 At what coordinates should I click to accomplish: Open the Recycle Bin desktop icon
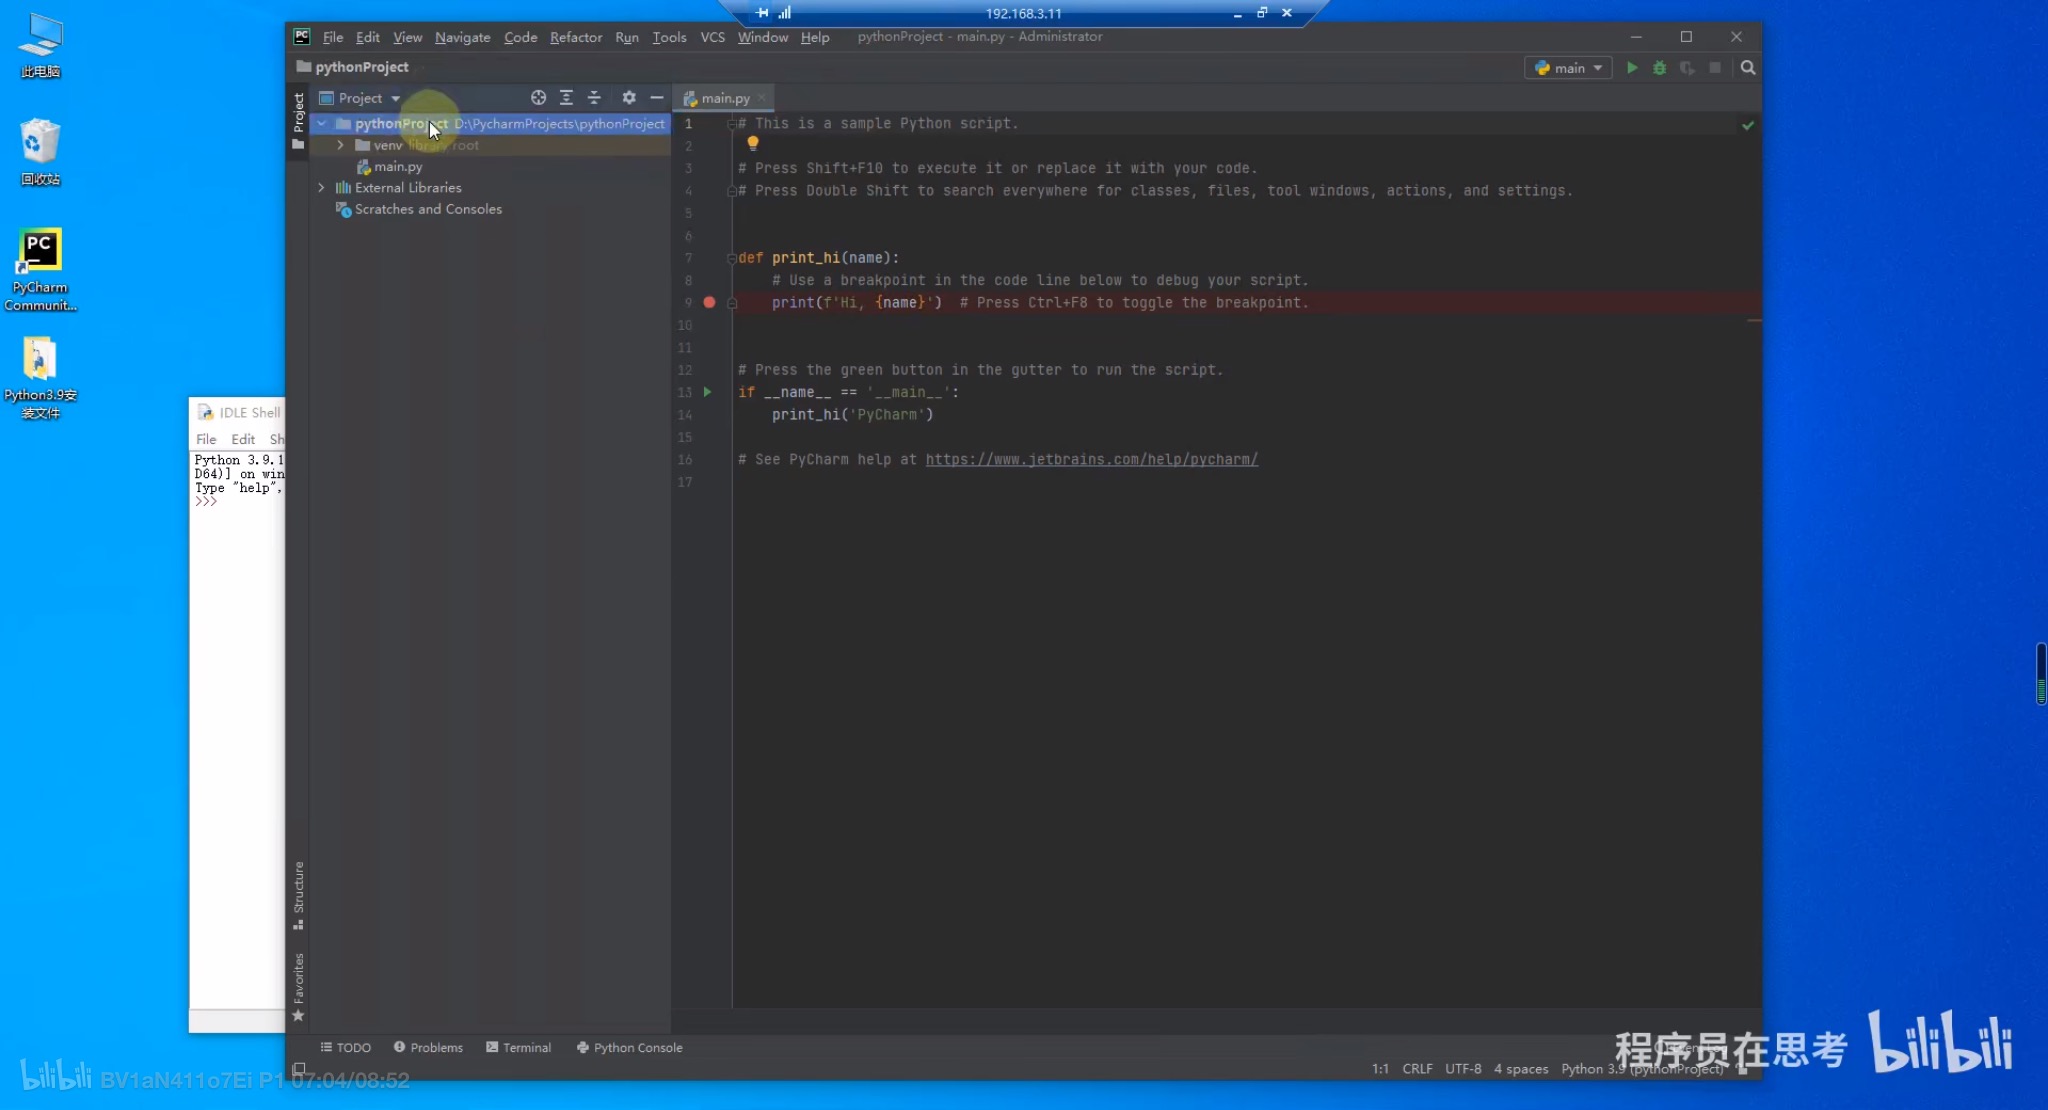coord(40,152)
